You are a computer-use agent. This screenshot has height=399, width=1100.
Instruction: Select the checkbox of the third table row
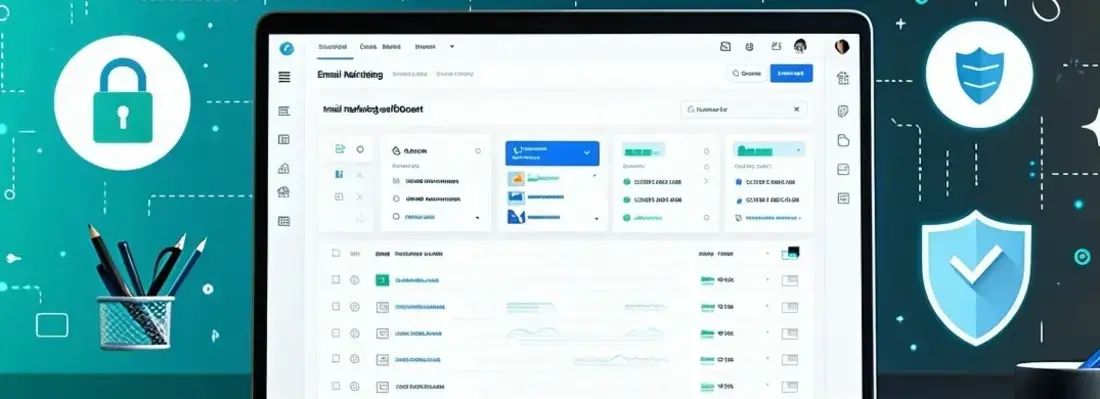coord(336,333)
